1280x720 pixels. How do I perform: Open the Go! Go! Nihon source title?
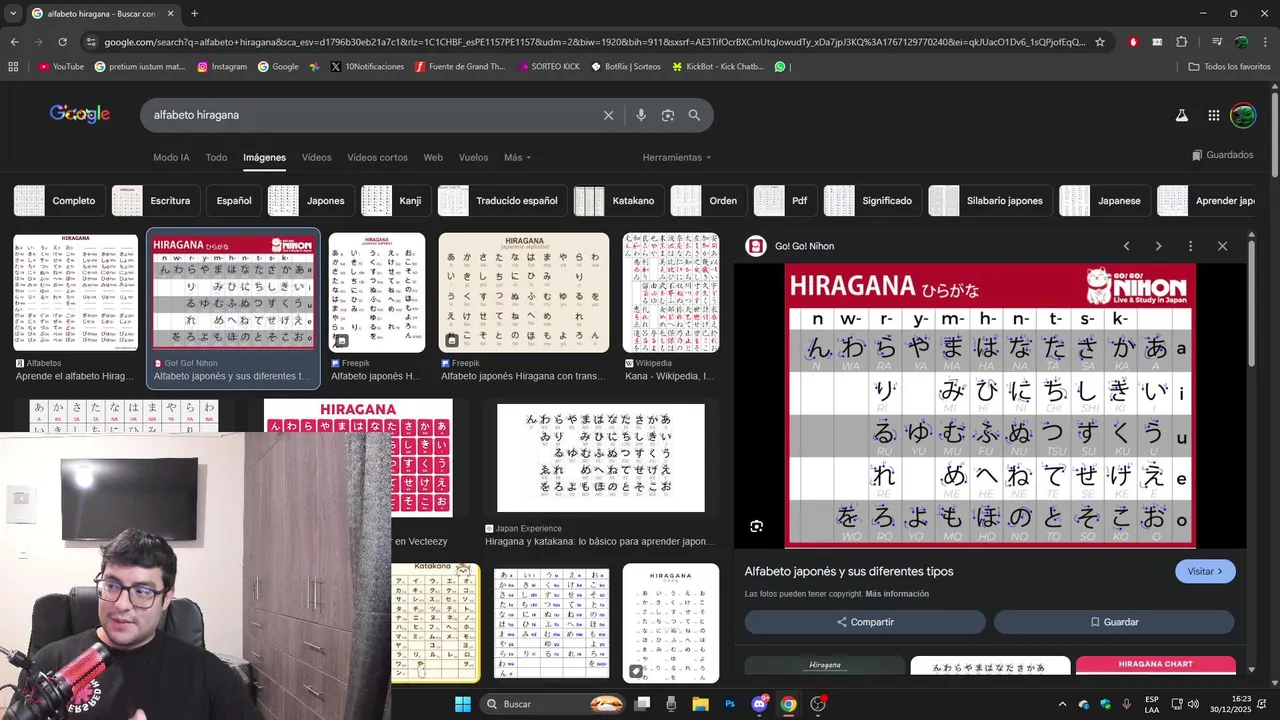point(804,246)
